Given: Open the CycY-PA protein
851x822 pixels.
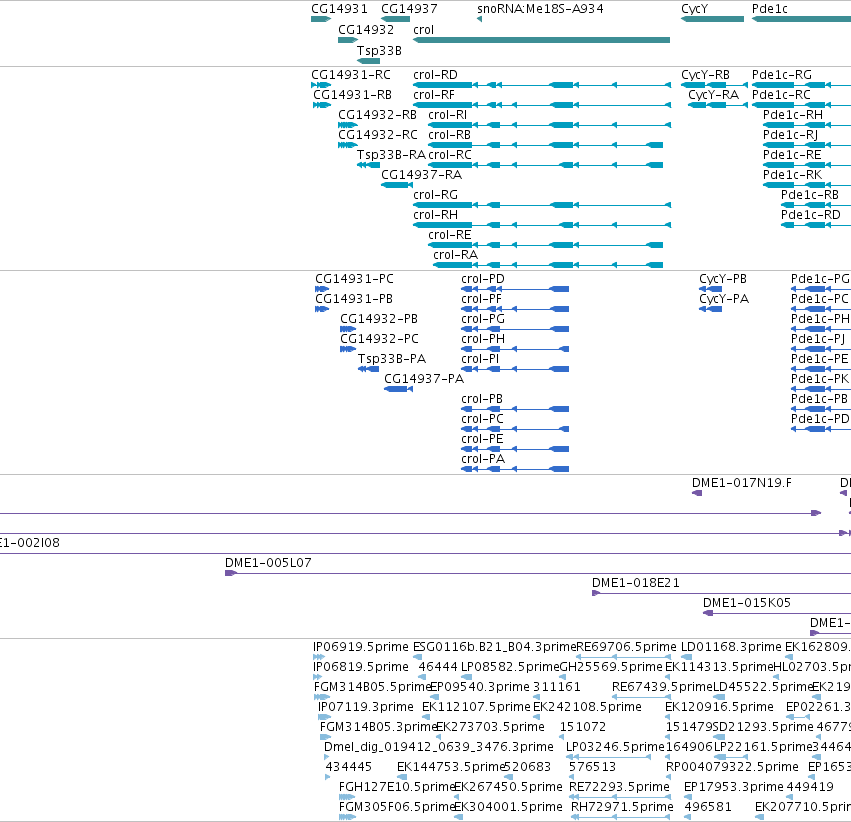Looking at the screenshot, I should [724, 299].
